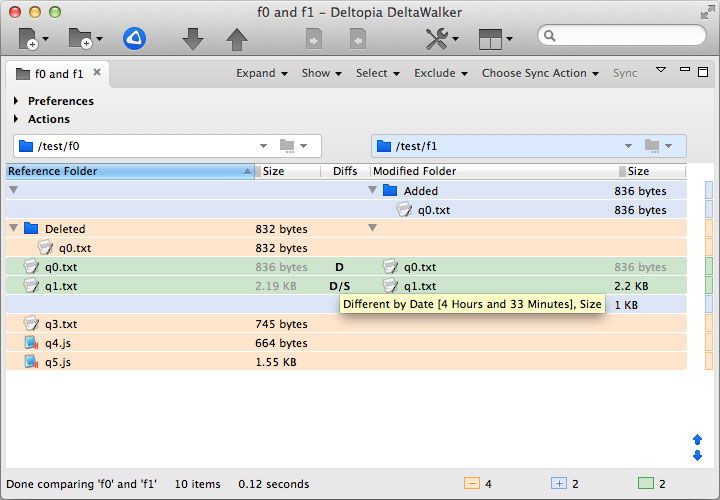Click the green changed items count swatch
Screen dimensions: 720x500
[x=646, y=483]
